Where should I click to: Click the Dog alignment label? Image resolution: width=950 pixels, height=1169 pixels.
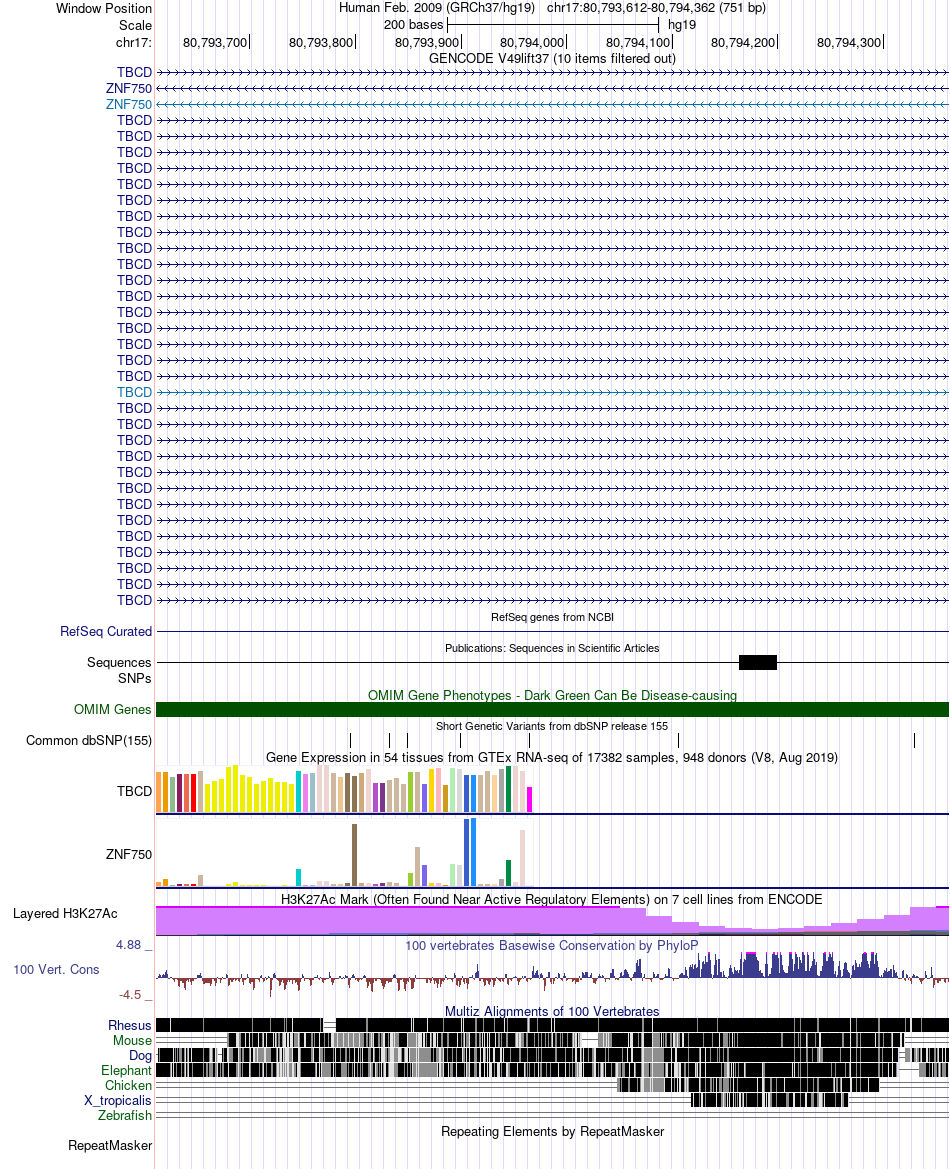[140, 1056]
